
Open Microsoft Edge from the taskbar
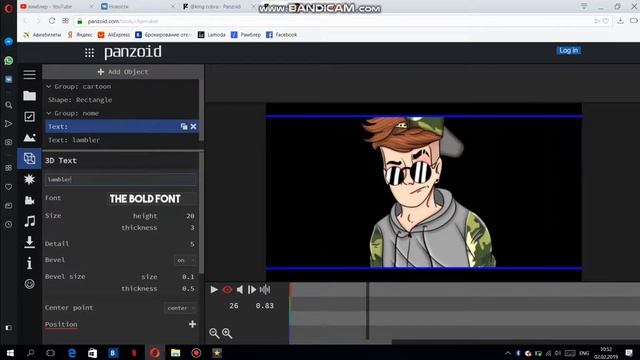pyautogui.click(x=72, y=353)
